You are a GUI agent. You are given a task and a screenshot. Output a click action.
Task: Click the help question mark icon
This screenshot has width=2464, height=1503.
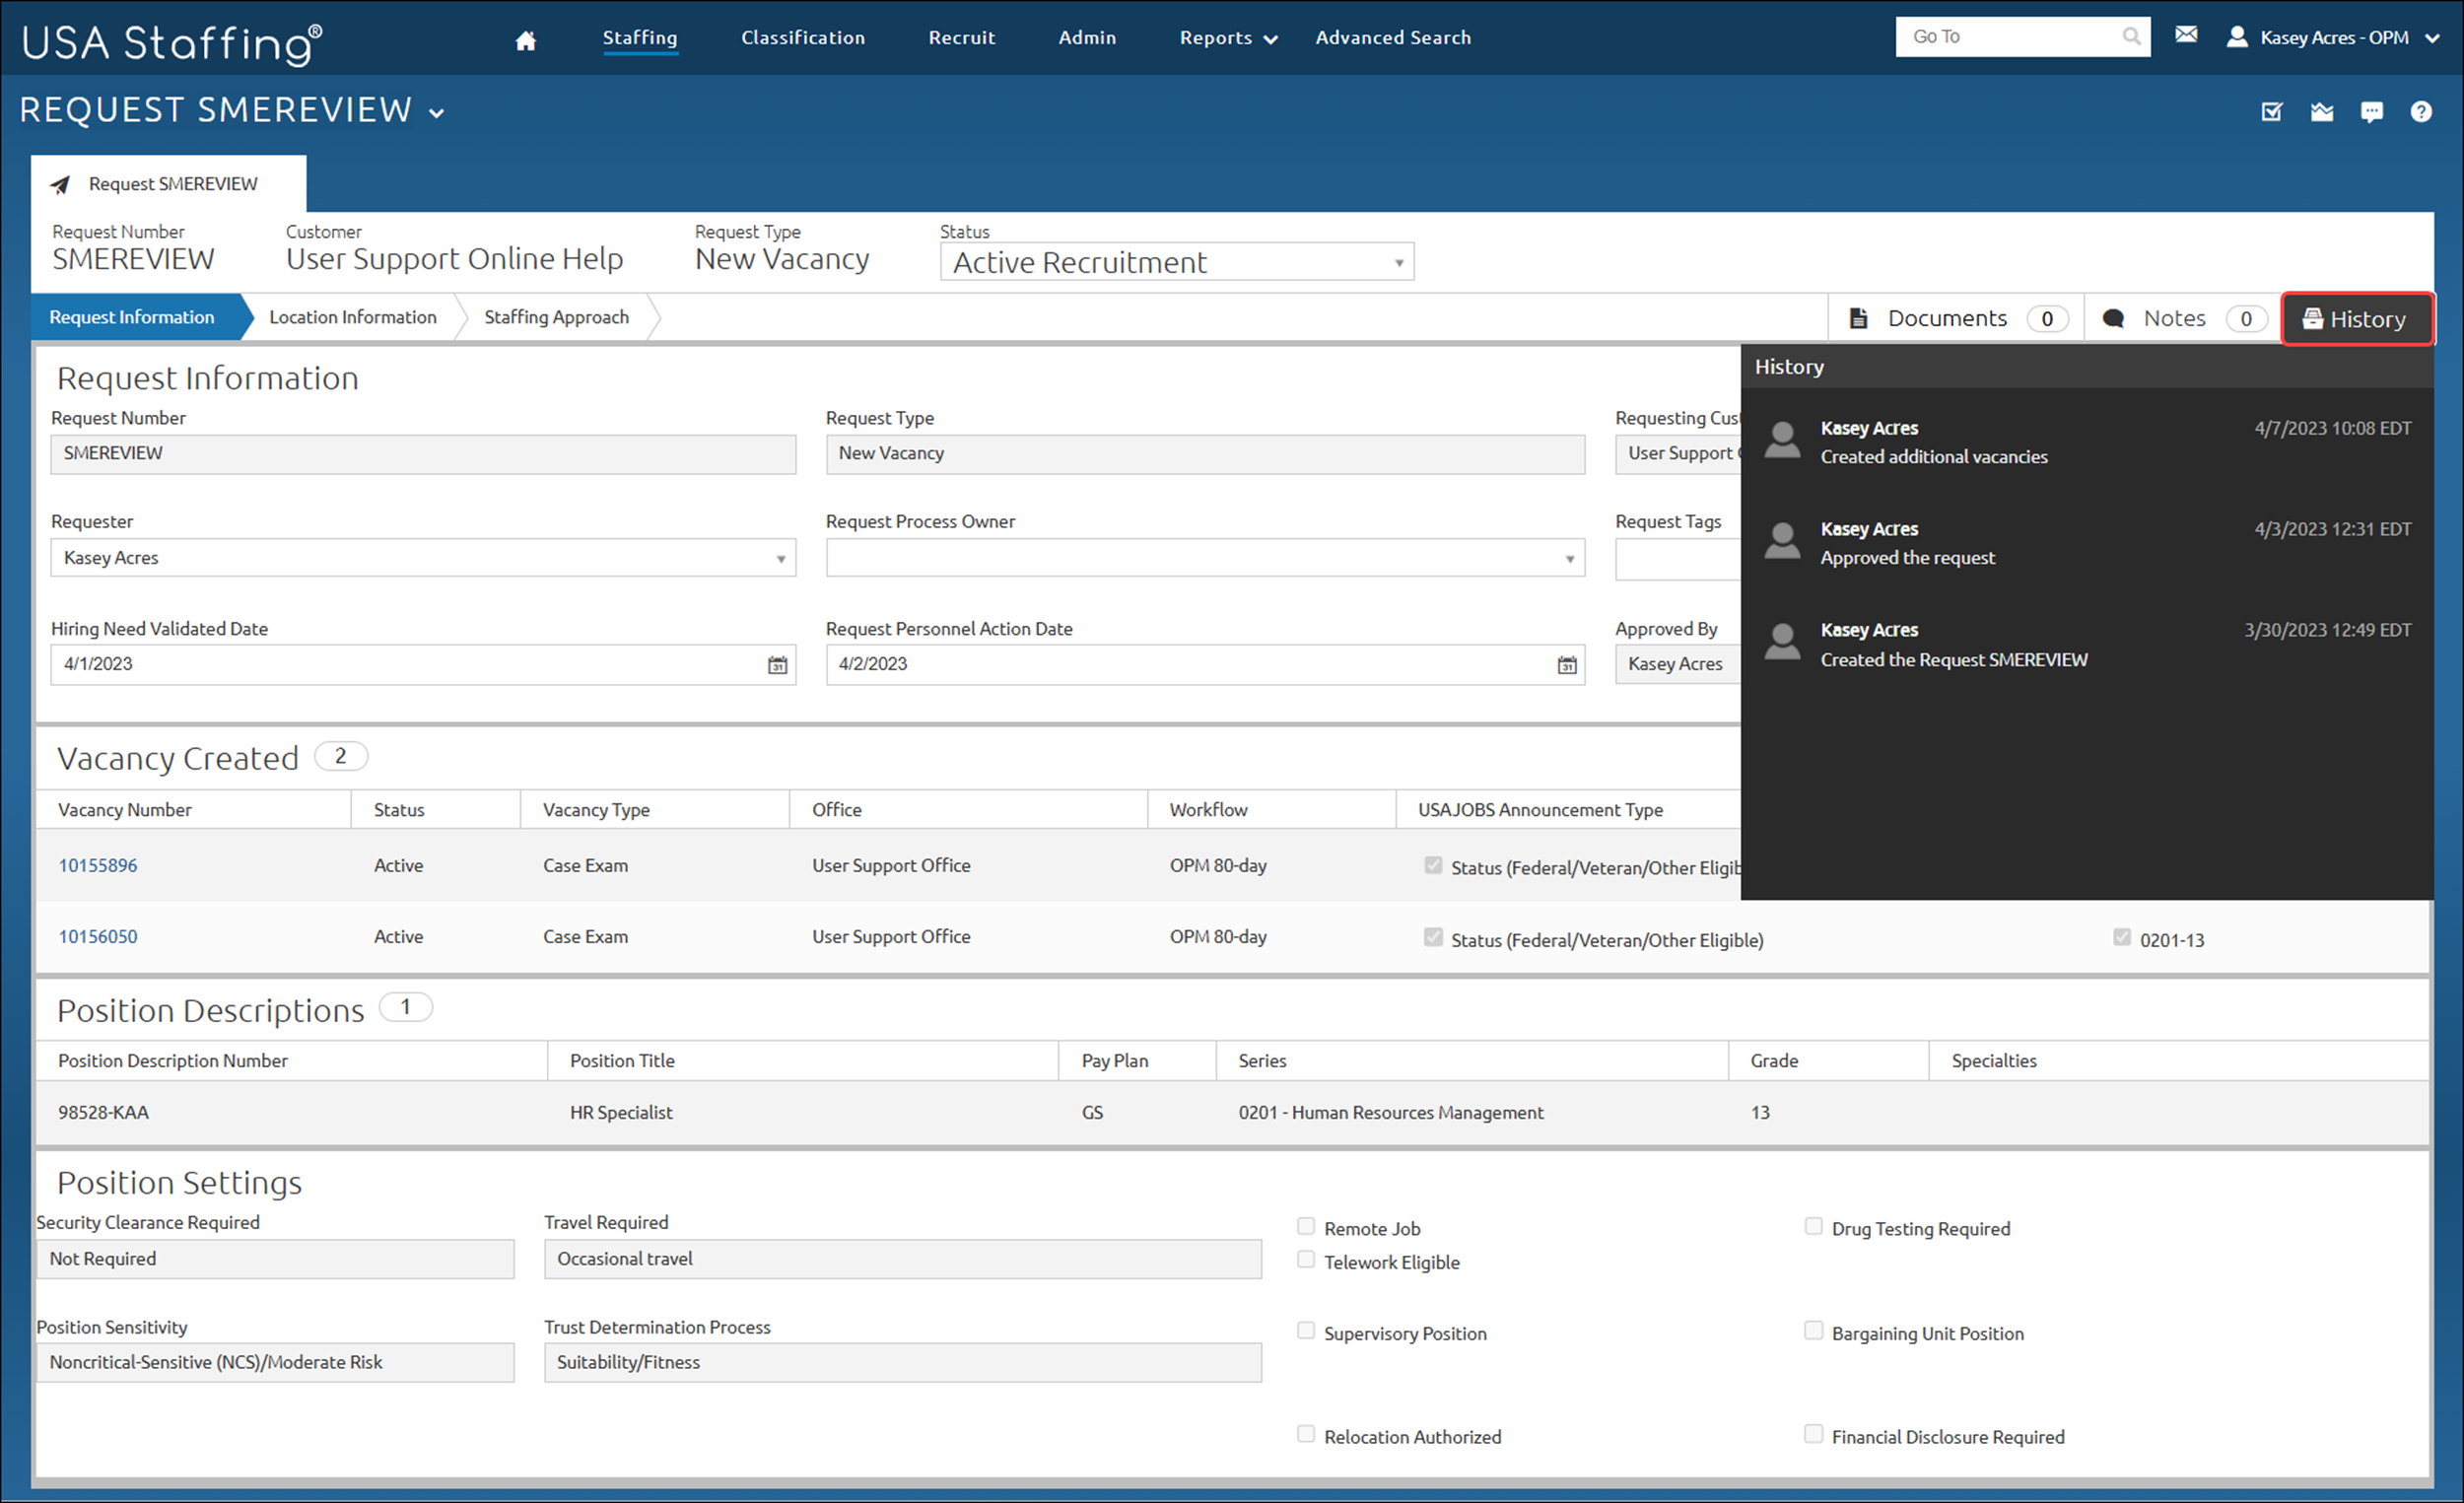pos(2420,112)
